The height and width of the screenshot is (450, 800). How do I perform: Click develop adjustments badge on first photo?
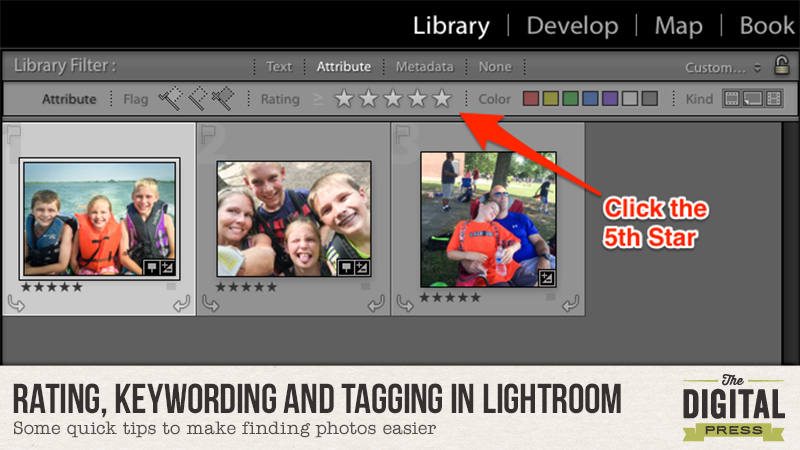pyautogui.click(x=167, y=267)
